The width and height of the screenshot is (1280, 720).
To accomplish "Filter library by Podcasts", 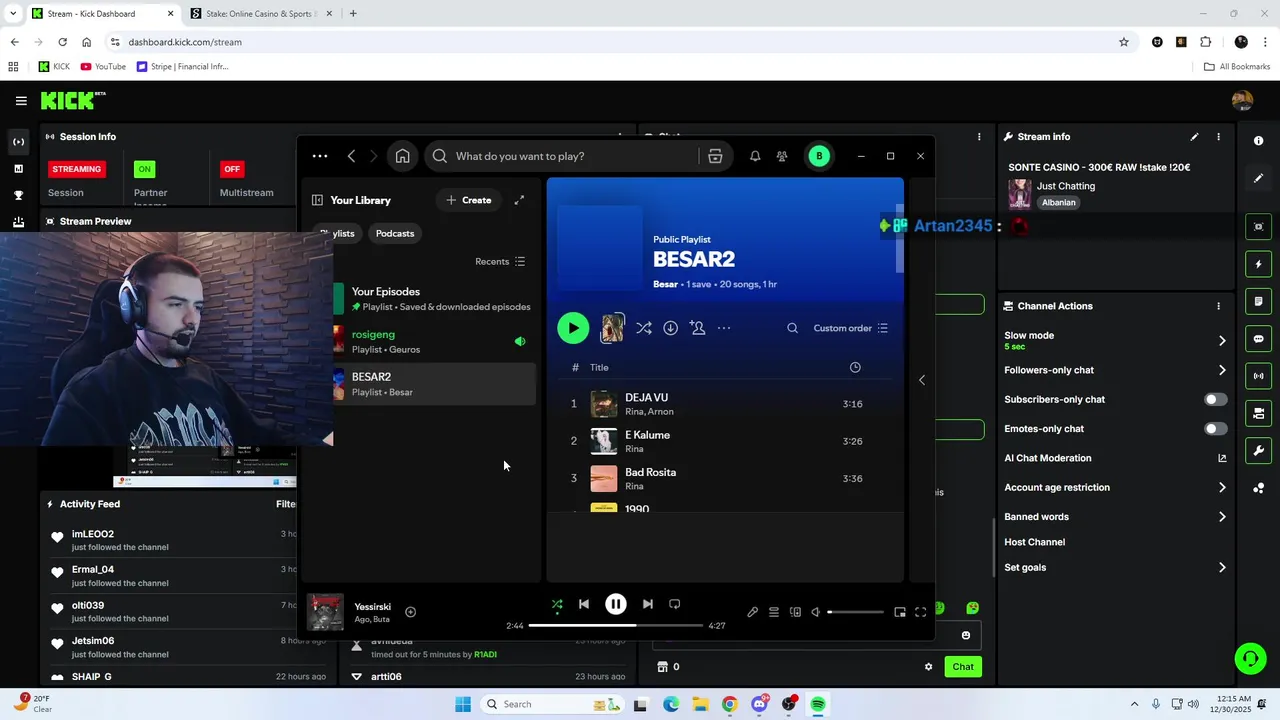I will [x=395, y=233].
